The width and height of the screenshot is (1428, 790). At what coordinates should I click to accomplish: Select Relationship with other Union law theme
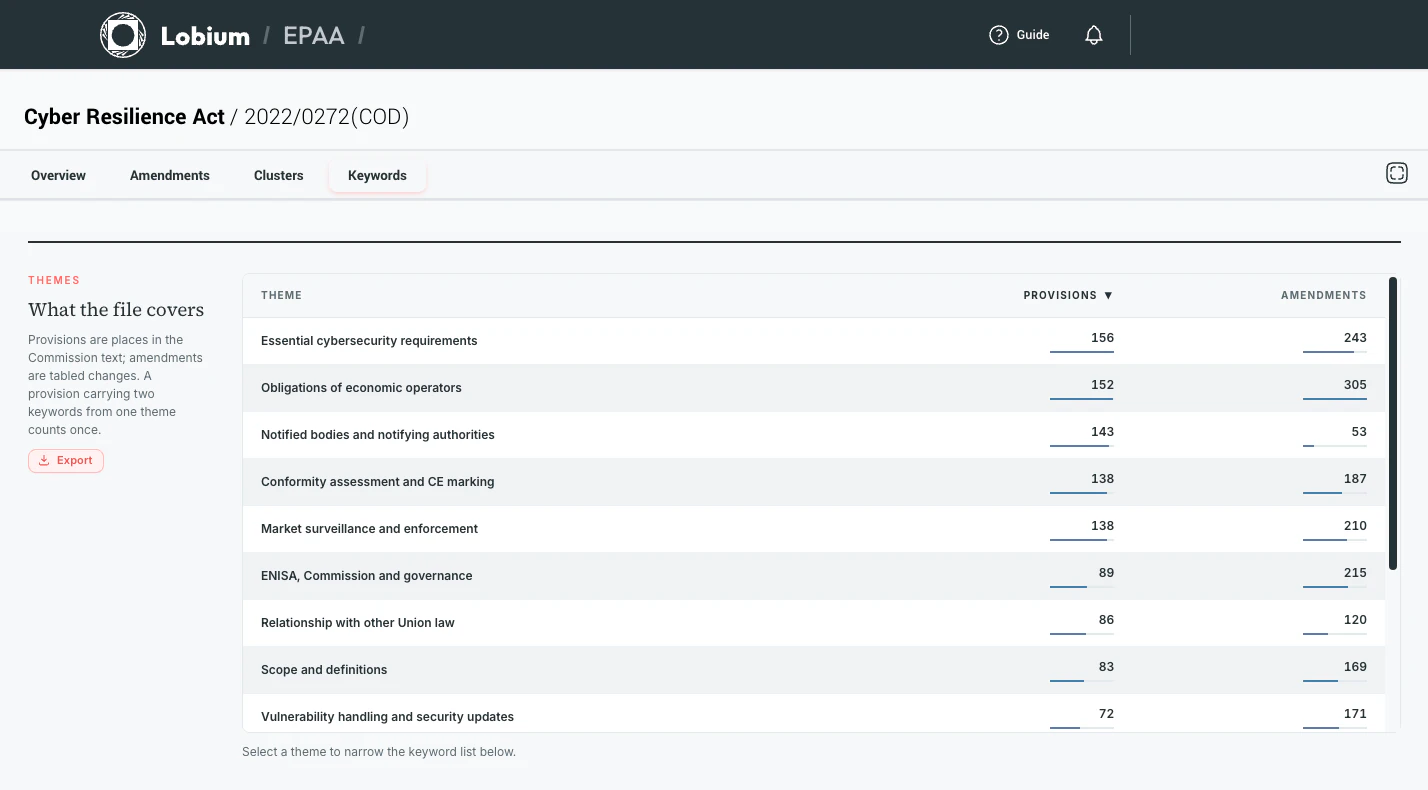click(x=814, y=623)
